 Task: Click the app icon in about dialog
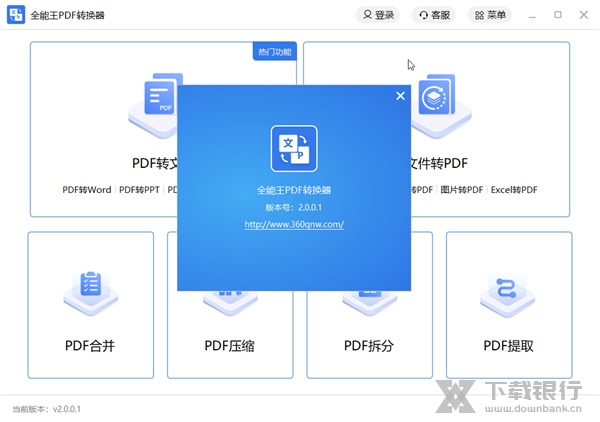point(294,148)
